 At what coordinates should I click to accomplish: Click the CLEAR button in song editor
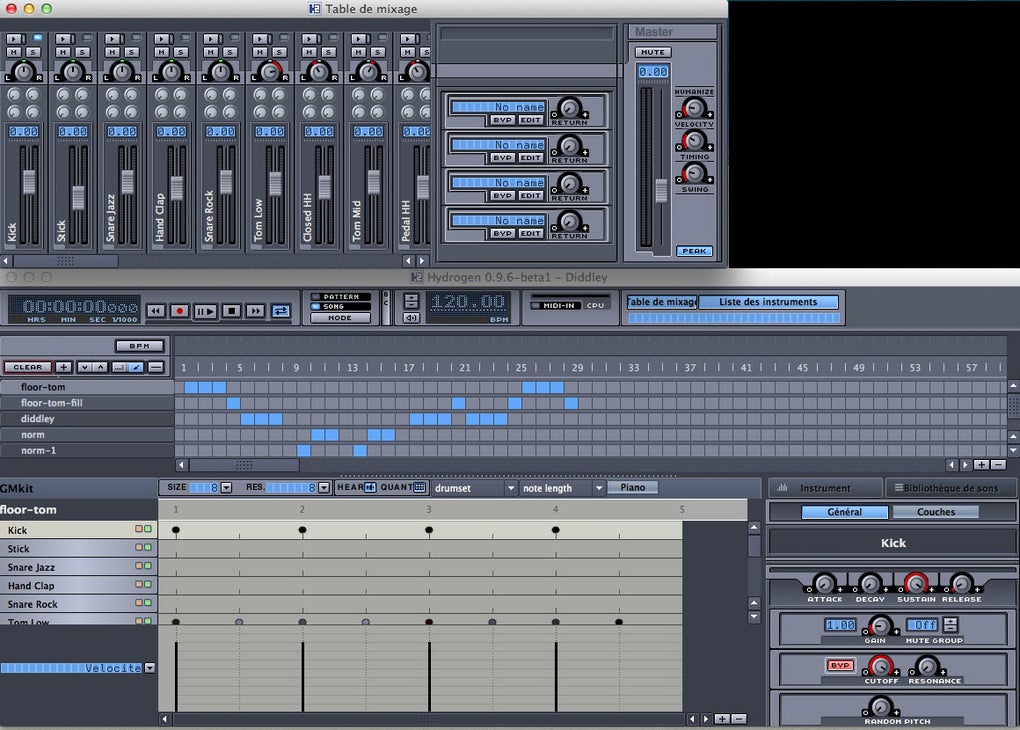pyautogui.click(x=27, y=367)
